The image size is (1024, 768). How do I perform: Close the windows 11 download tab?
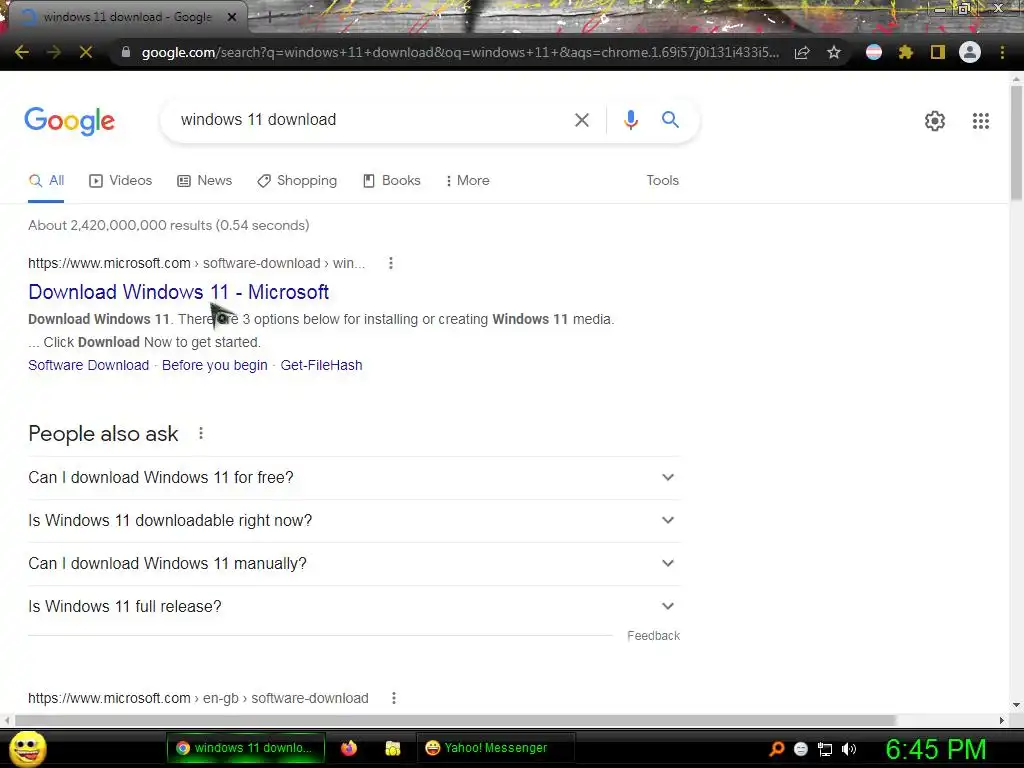(x=232, y=17)
